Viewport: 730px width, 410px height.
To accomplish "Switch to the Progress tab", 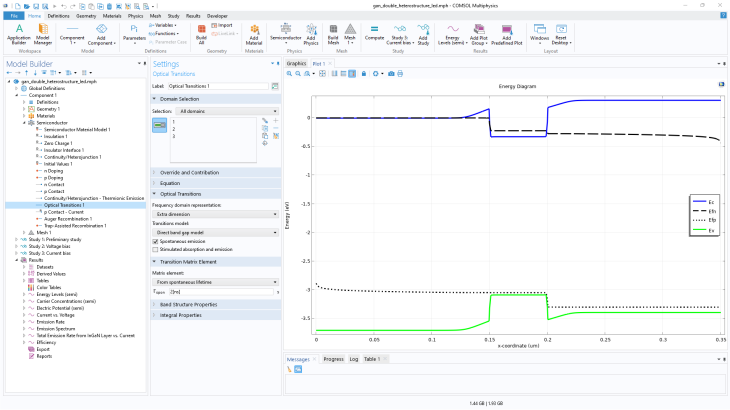I will click(x=333, y=358).
